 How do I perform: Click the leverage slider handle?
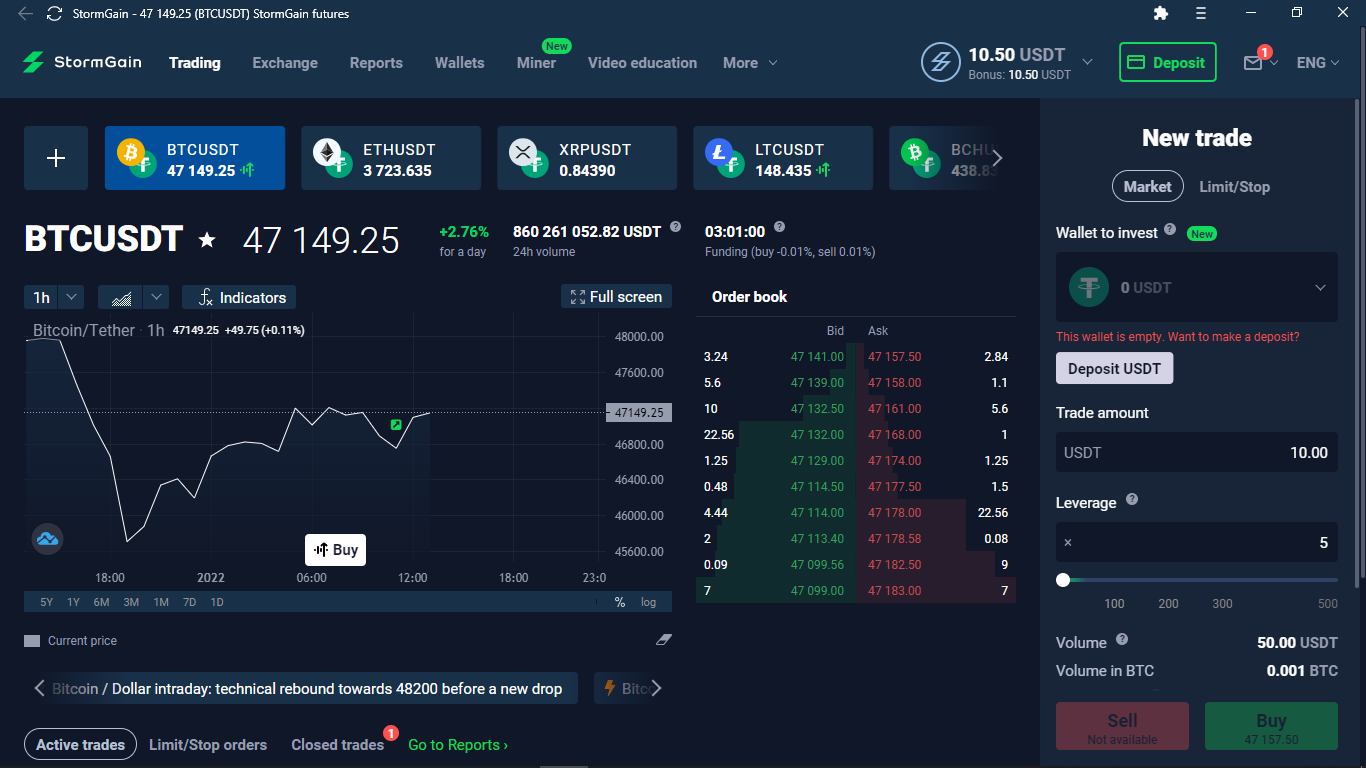coord(1063,580)
